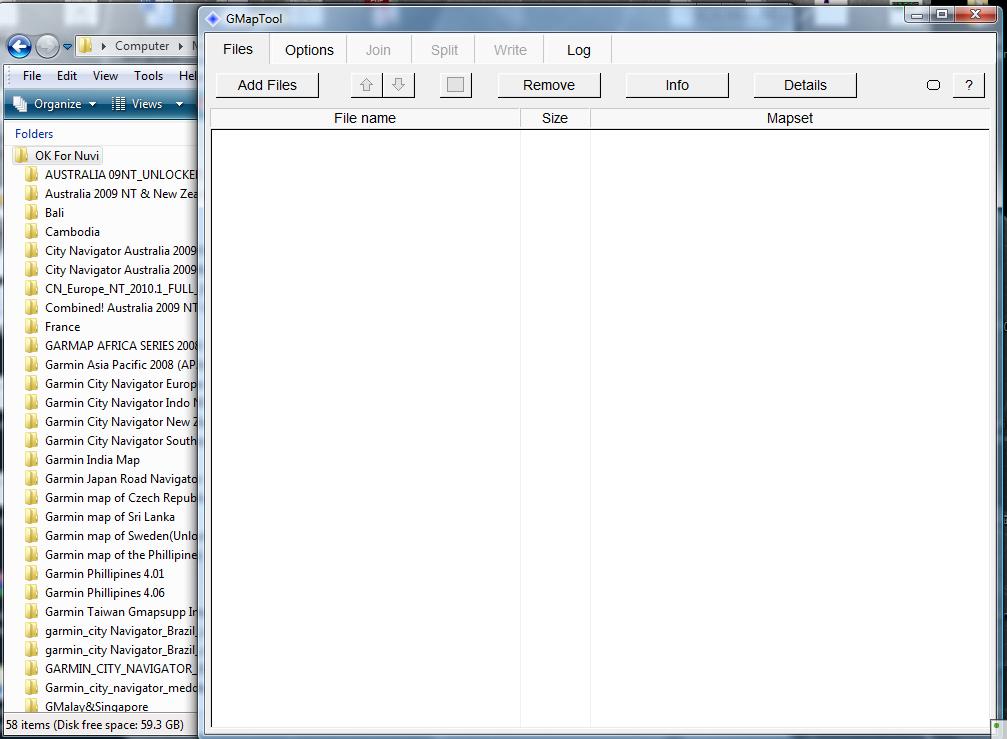Screen dimensions: 1007x739
Task: Switch to the Options tab
Action: point(309,50)
